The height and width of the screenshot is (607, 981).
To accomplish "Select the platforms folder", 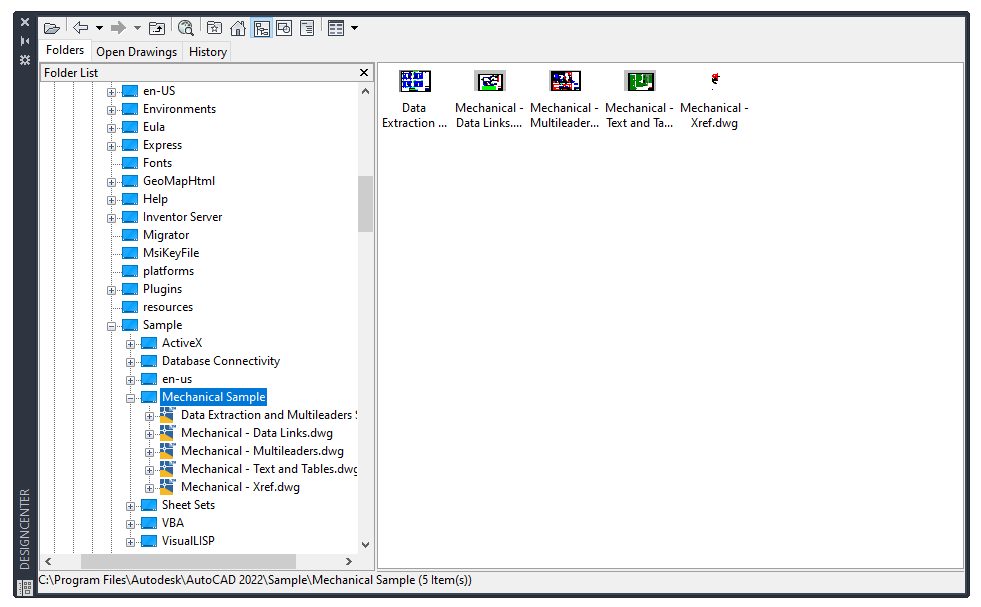I will coord(168,271).
